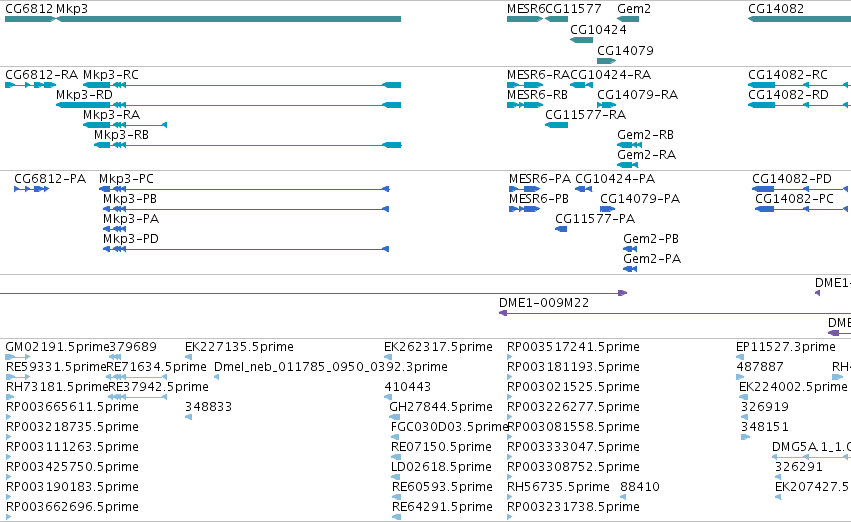
Task: Click EST EP11527.3prime label
Action: (x=786, y=347)
